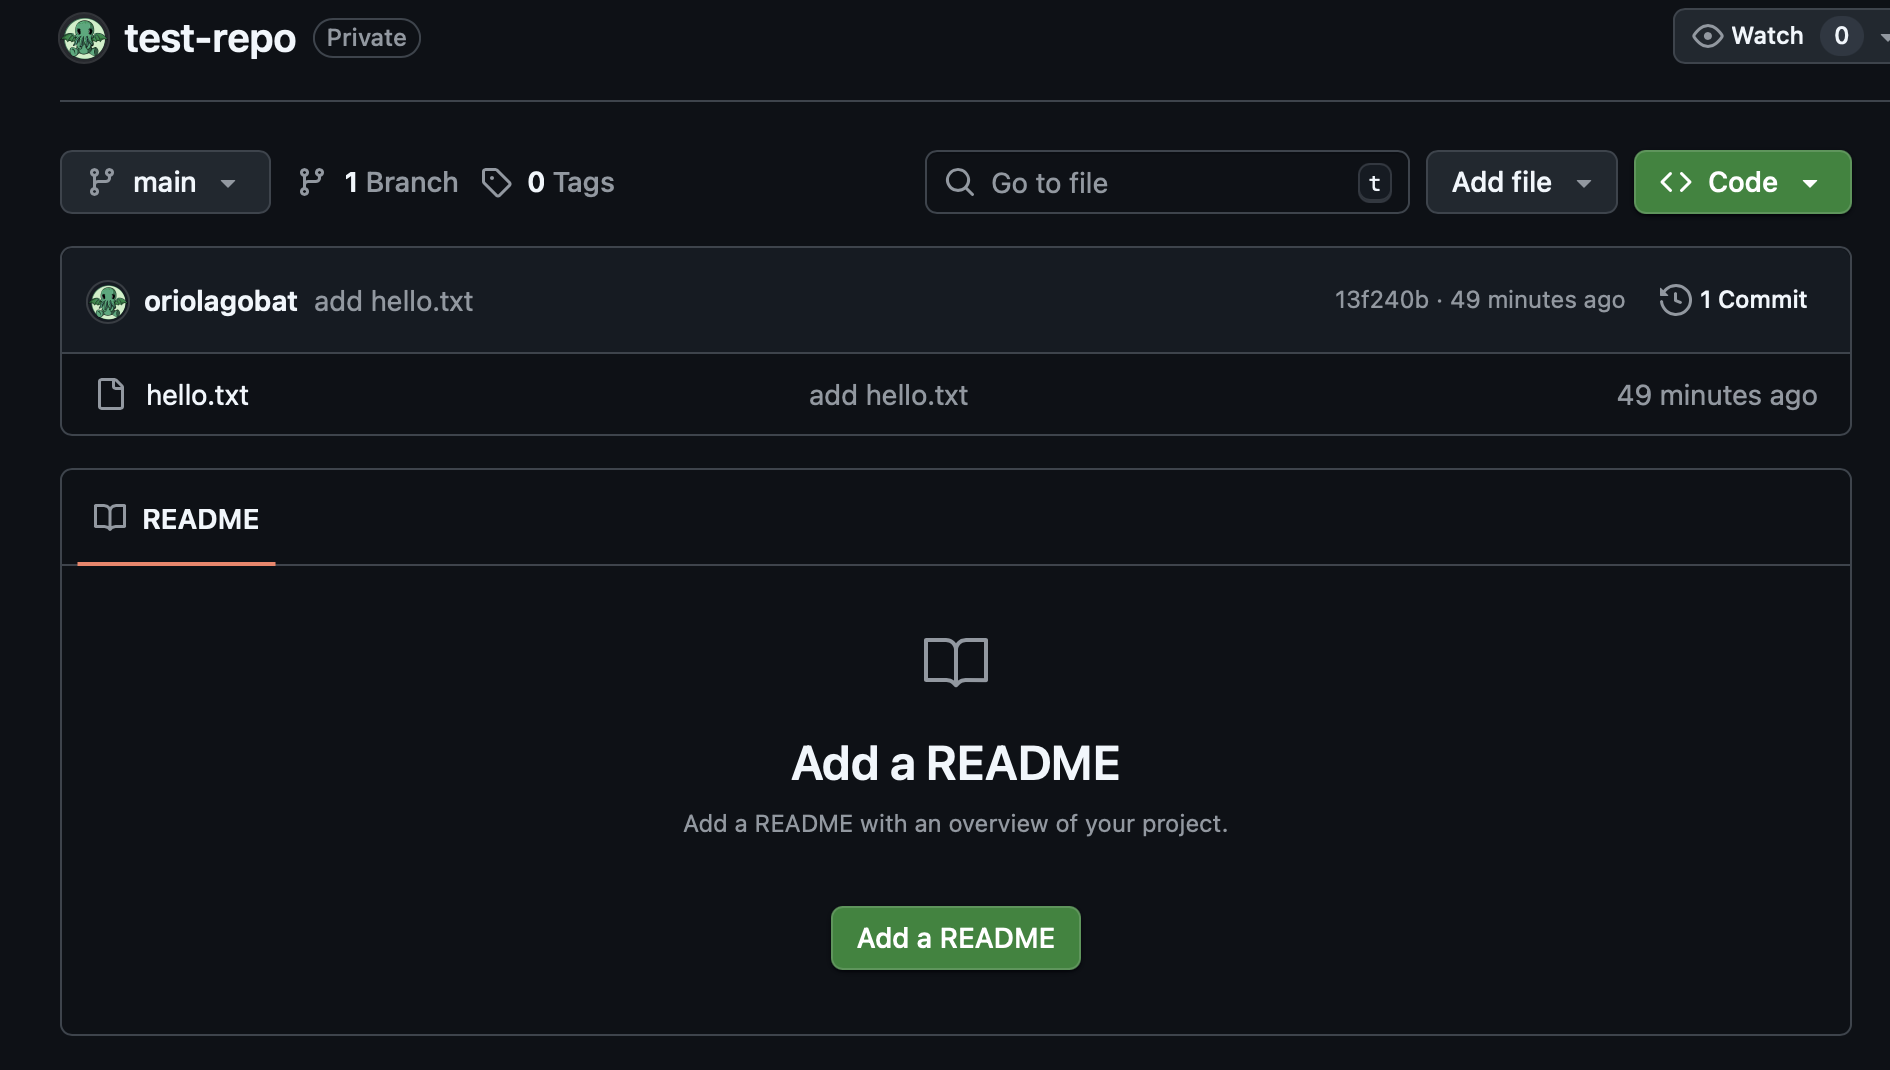Select the README tab
The image size is (1890, 1070).
pos(177,519)
